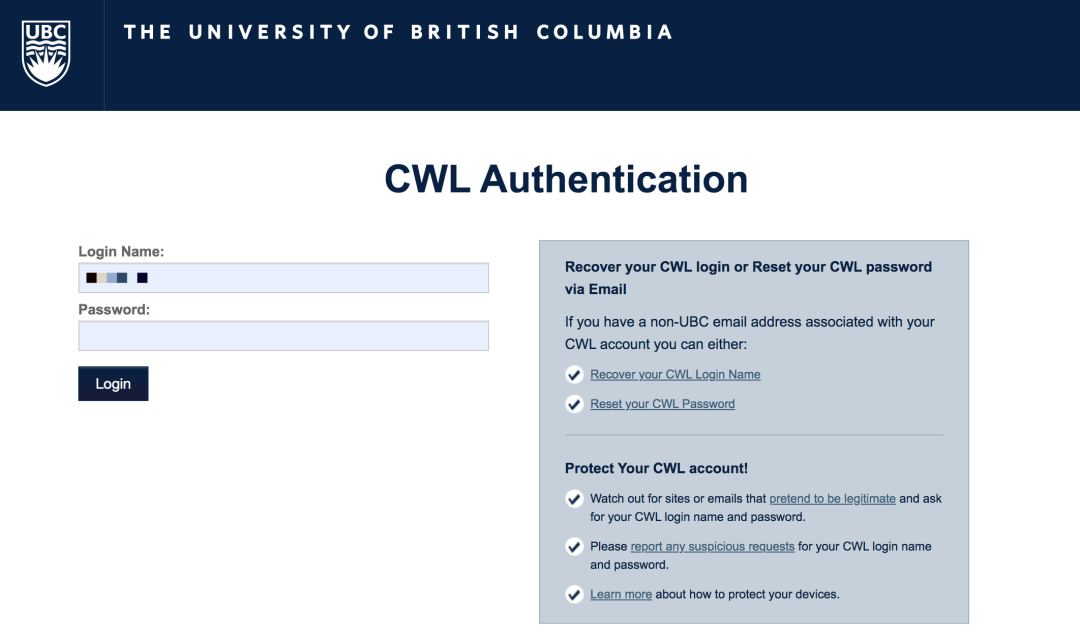The image size is (1080, 635).
Task: Click the CWL Authentication page heading
Action: (x=566, y=179)
